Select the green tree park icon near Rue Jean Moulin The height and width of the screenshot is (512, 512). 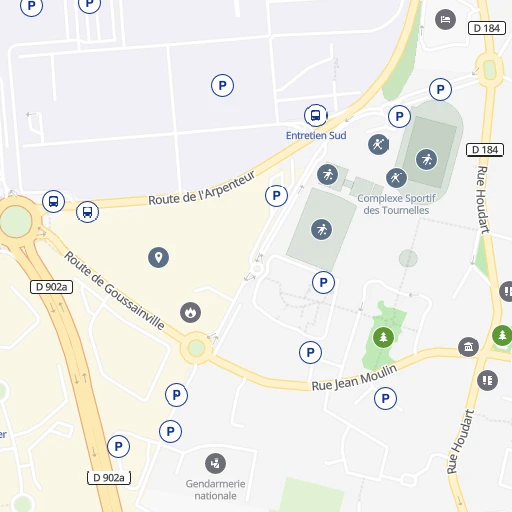click(383, 337)
